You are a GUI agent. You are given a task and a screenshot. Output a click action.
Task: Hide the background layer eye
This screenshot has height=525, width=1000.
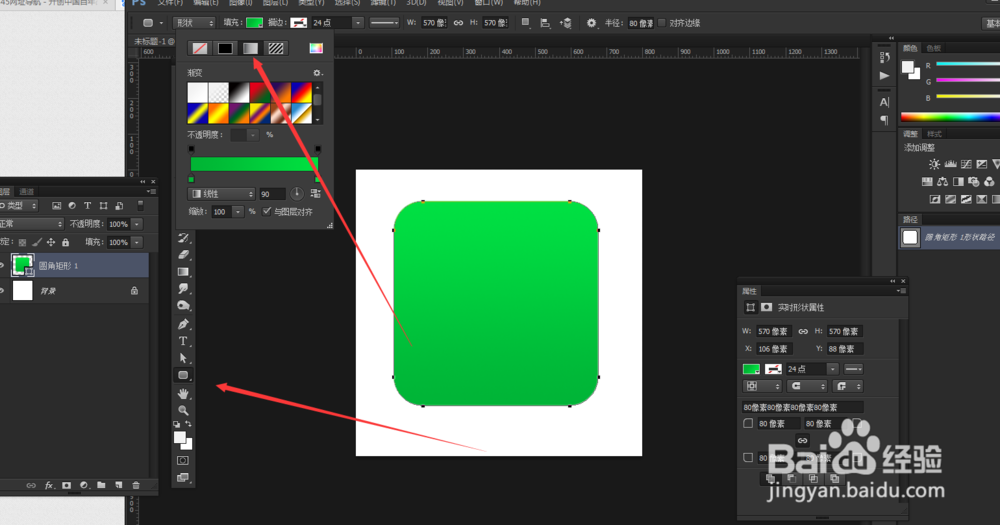click(x=2, y=291)
